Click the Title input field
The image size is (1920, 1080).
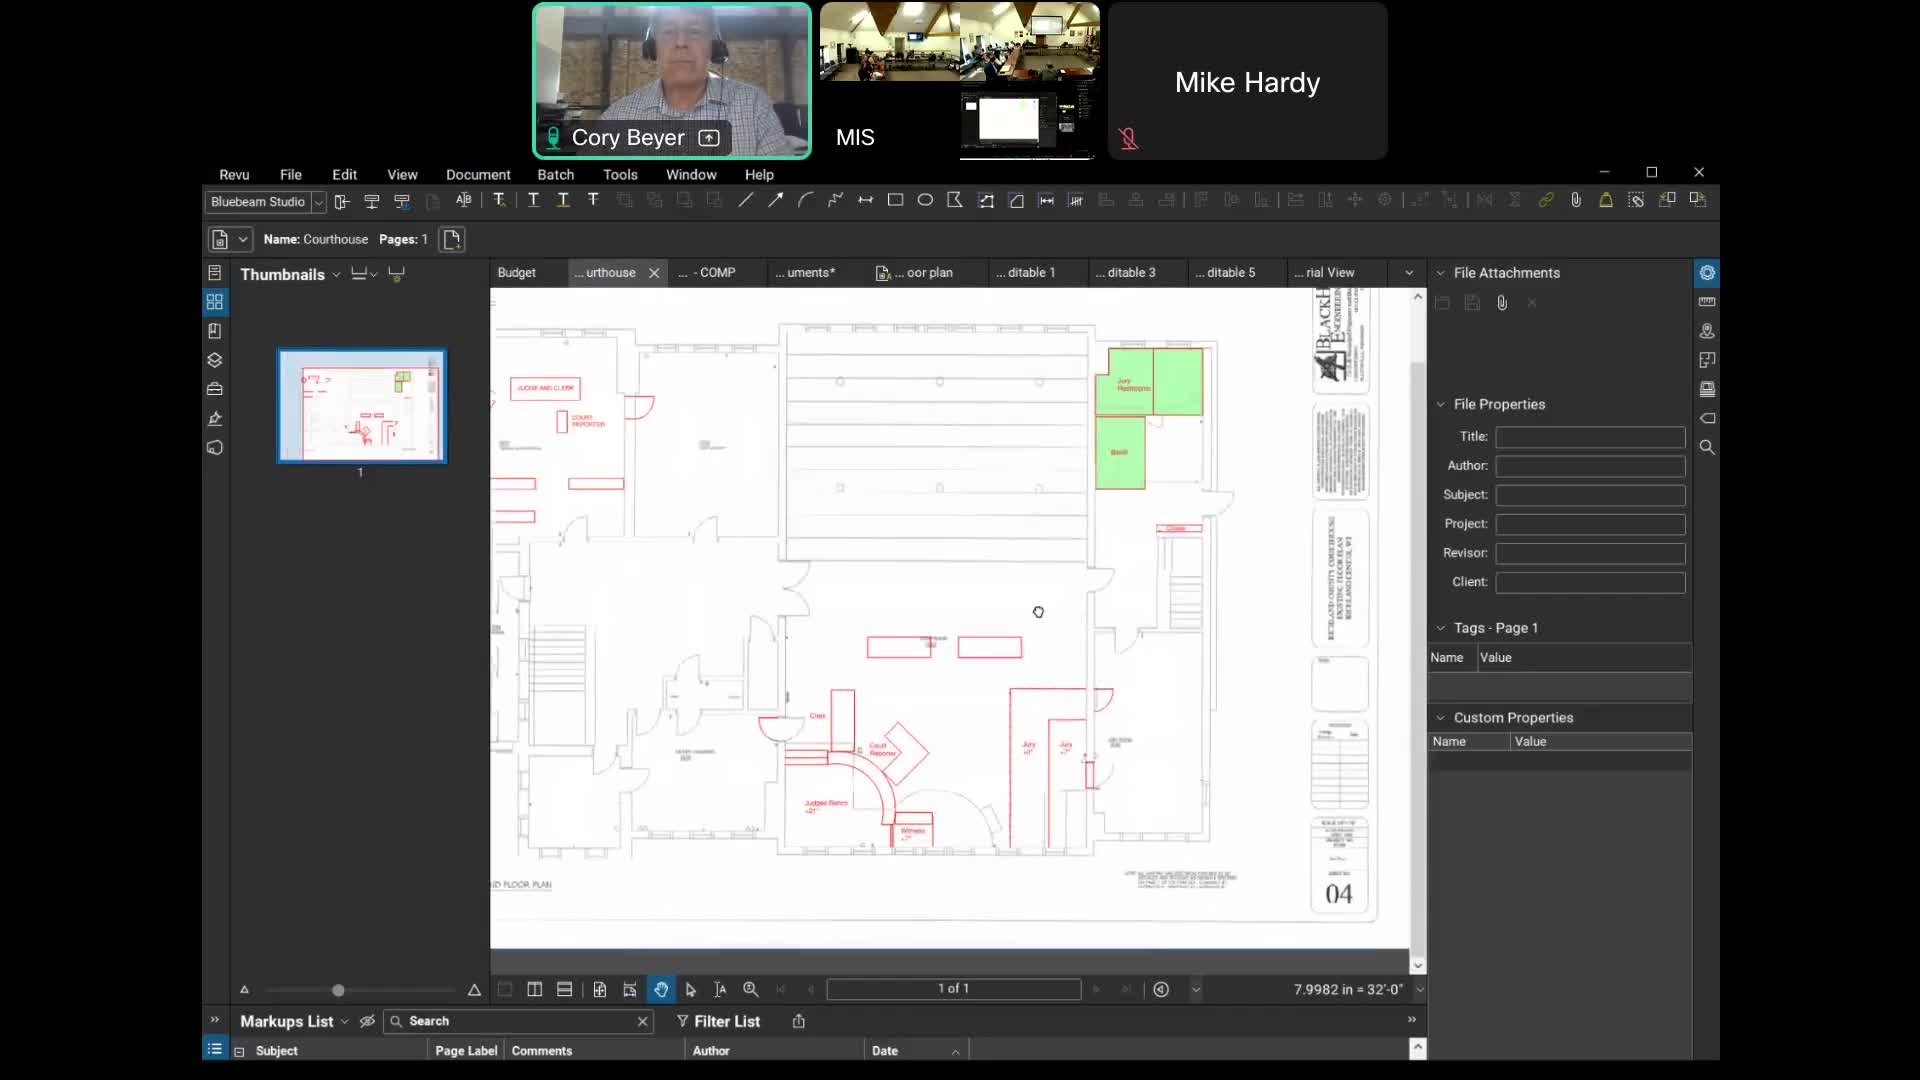[1590, 437]
